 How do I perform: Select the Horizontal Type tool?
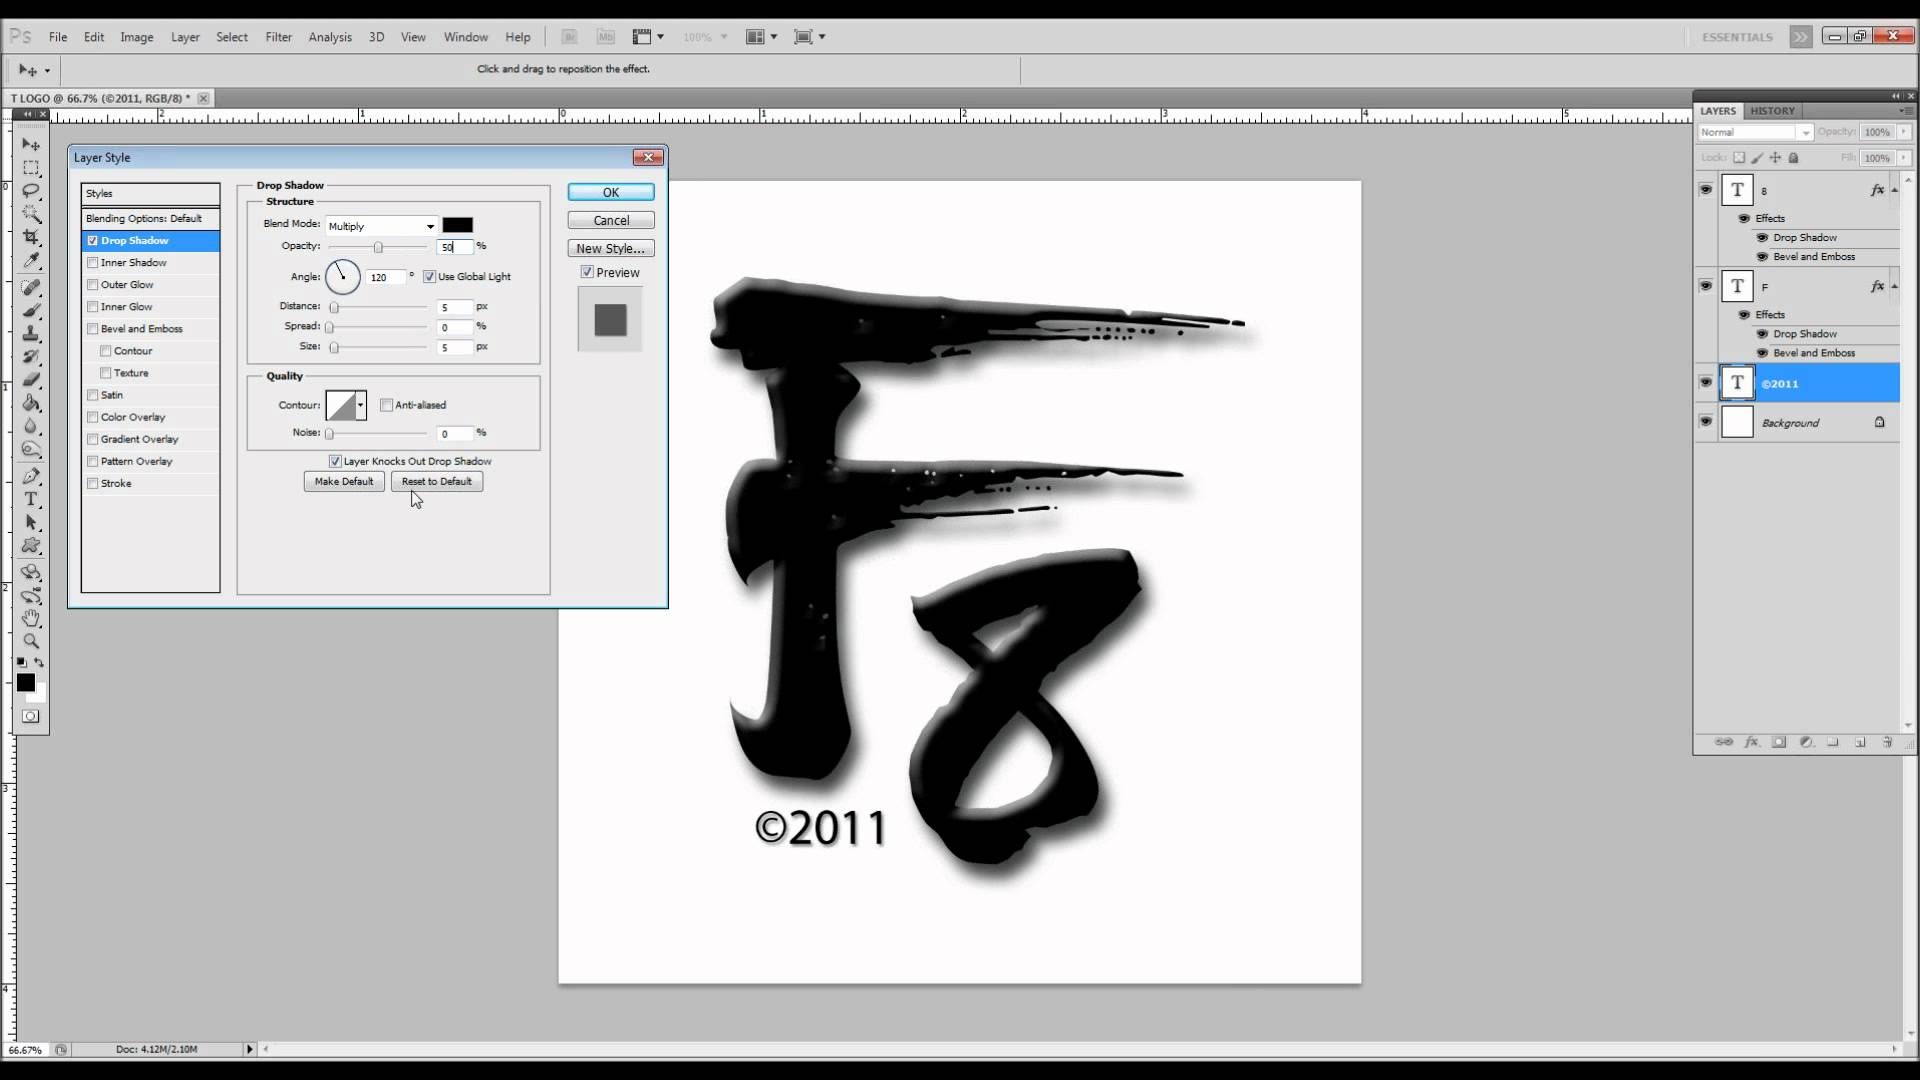[31, 499]
